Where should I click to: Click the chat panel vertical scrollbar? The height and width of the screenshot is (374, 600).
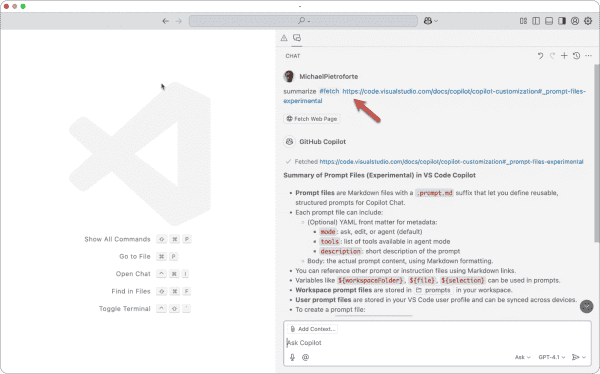596,153
